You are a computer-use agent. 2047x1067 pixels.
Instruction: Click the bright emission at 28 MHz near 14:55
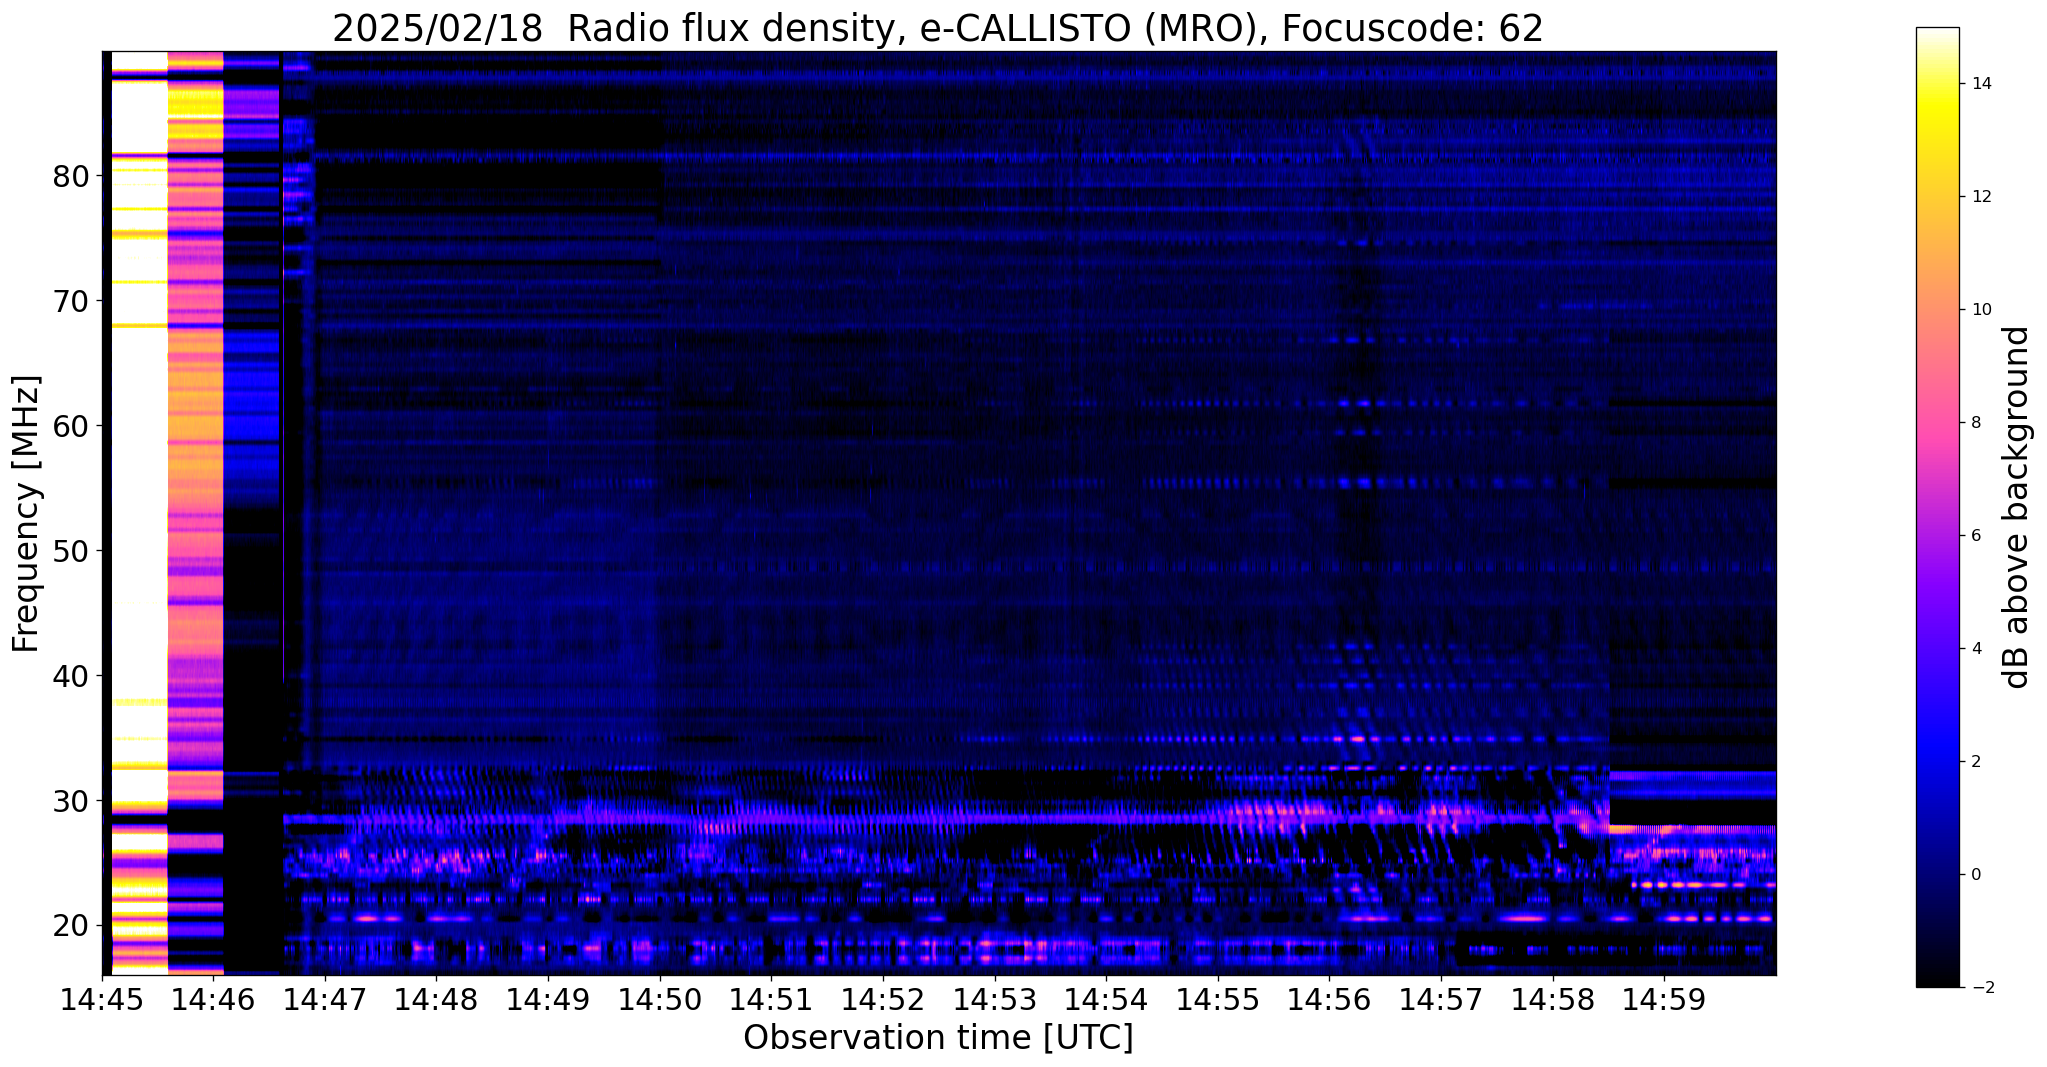[1270, 812]
